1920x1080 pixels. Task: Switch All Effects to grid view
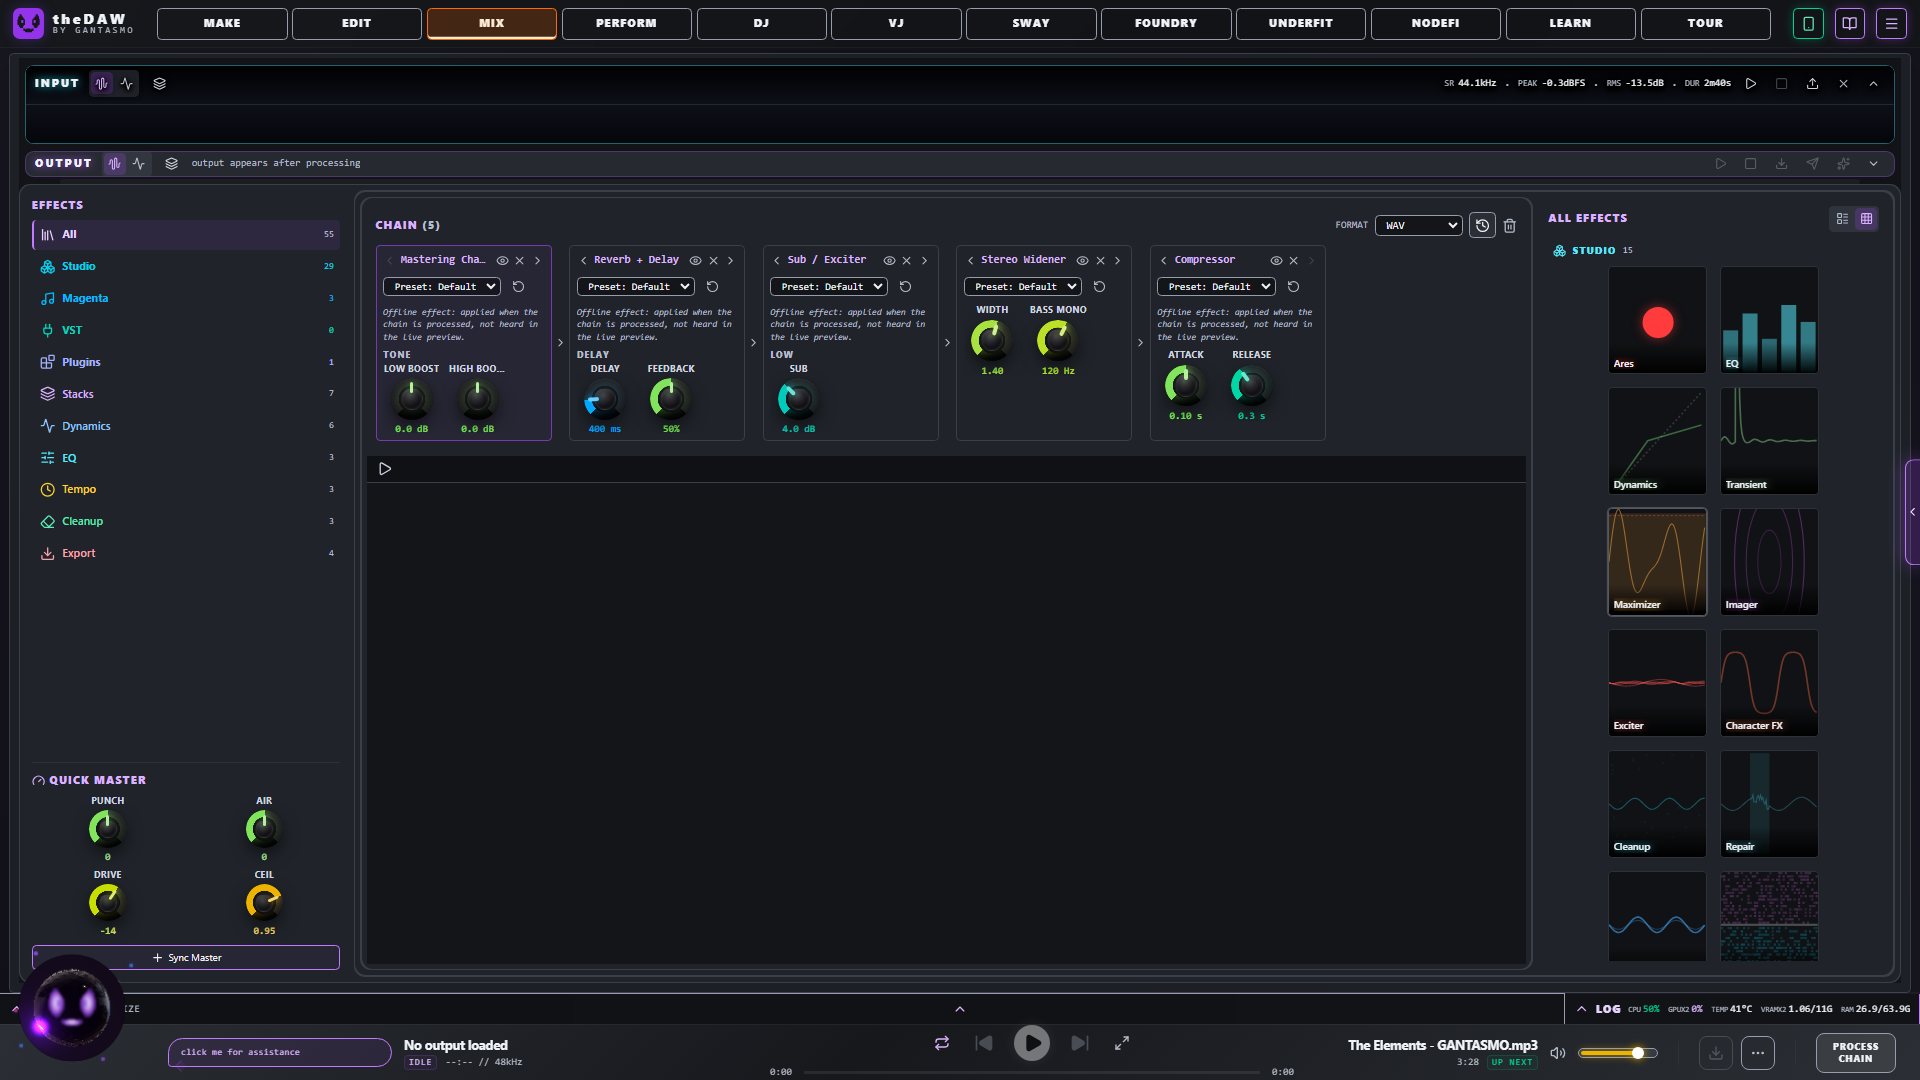tap(1866, 219)
